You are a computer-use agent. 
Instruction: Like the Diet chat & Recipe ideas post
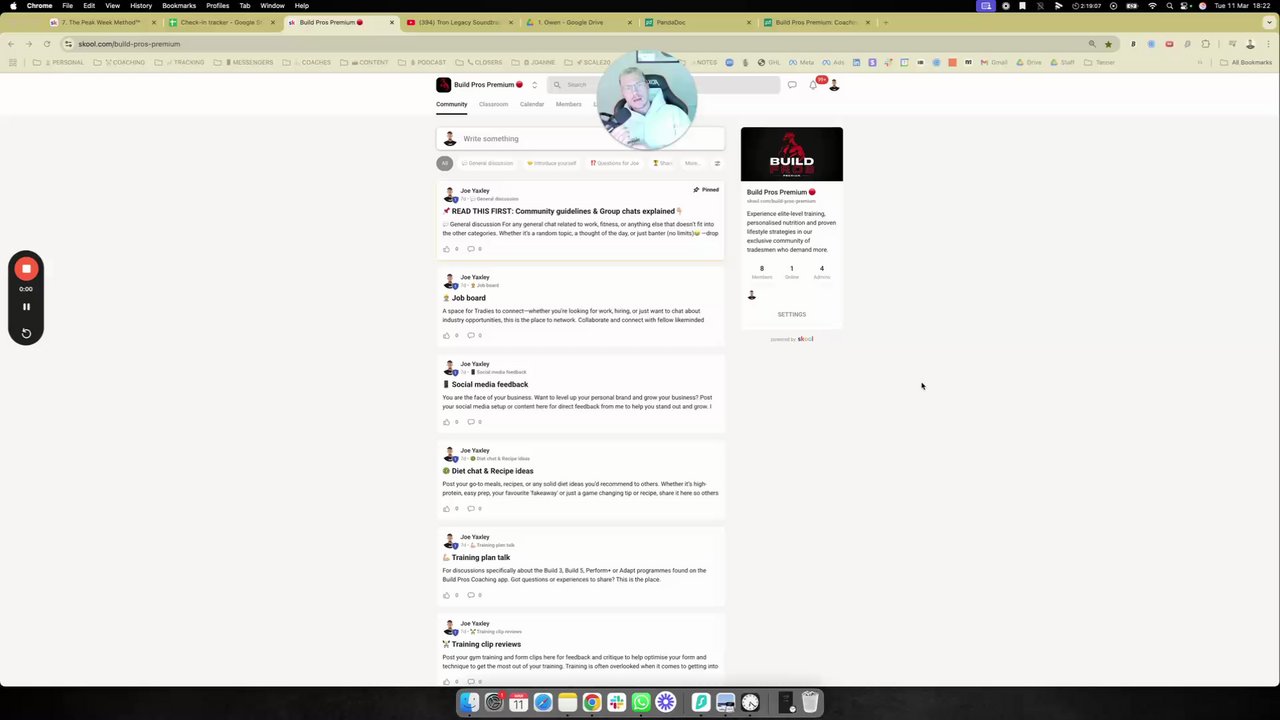pyautogui.click(x=446, y=508)
